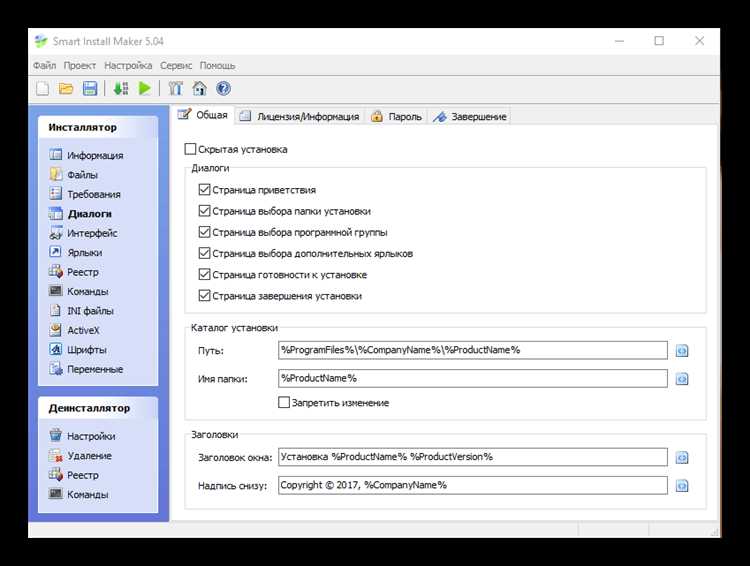Click the home page house icon

(x=199, y=88)
